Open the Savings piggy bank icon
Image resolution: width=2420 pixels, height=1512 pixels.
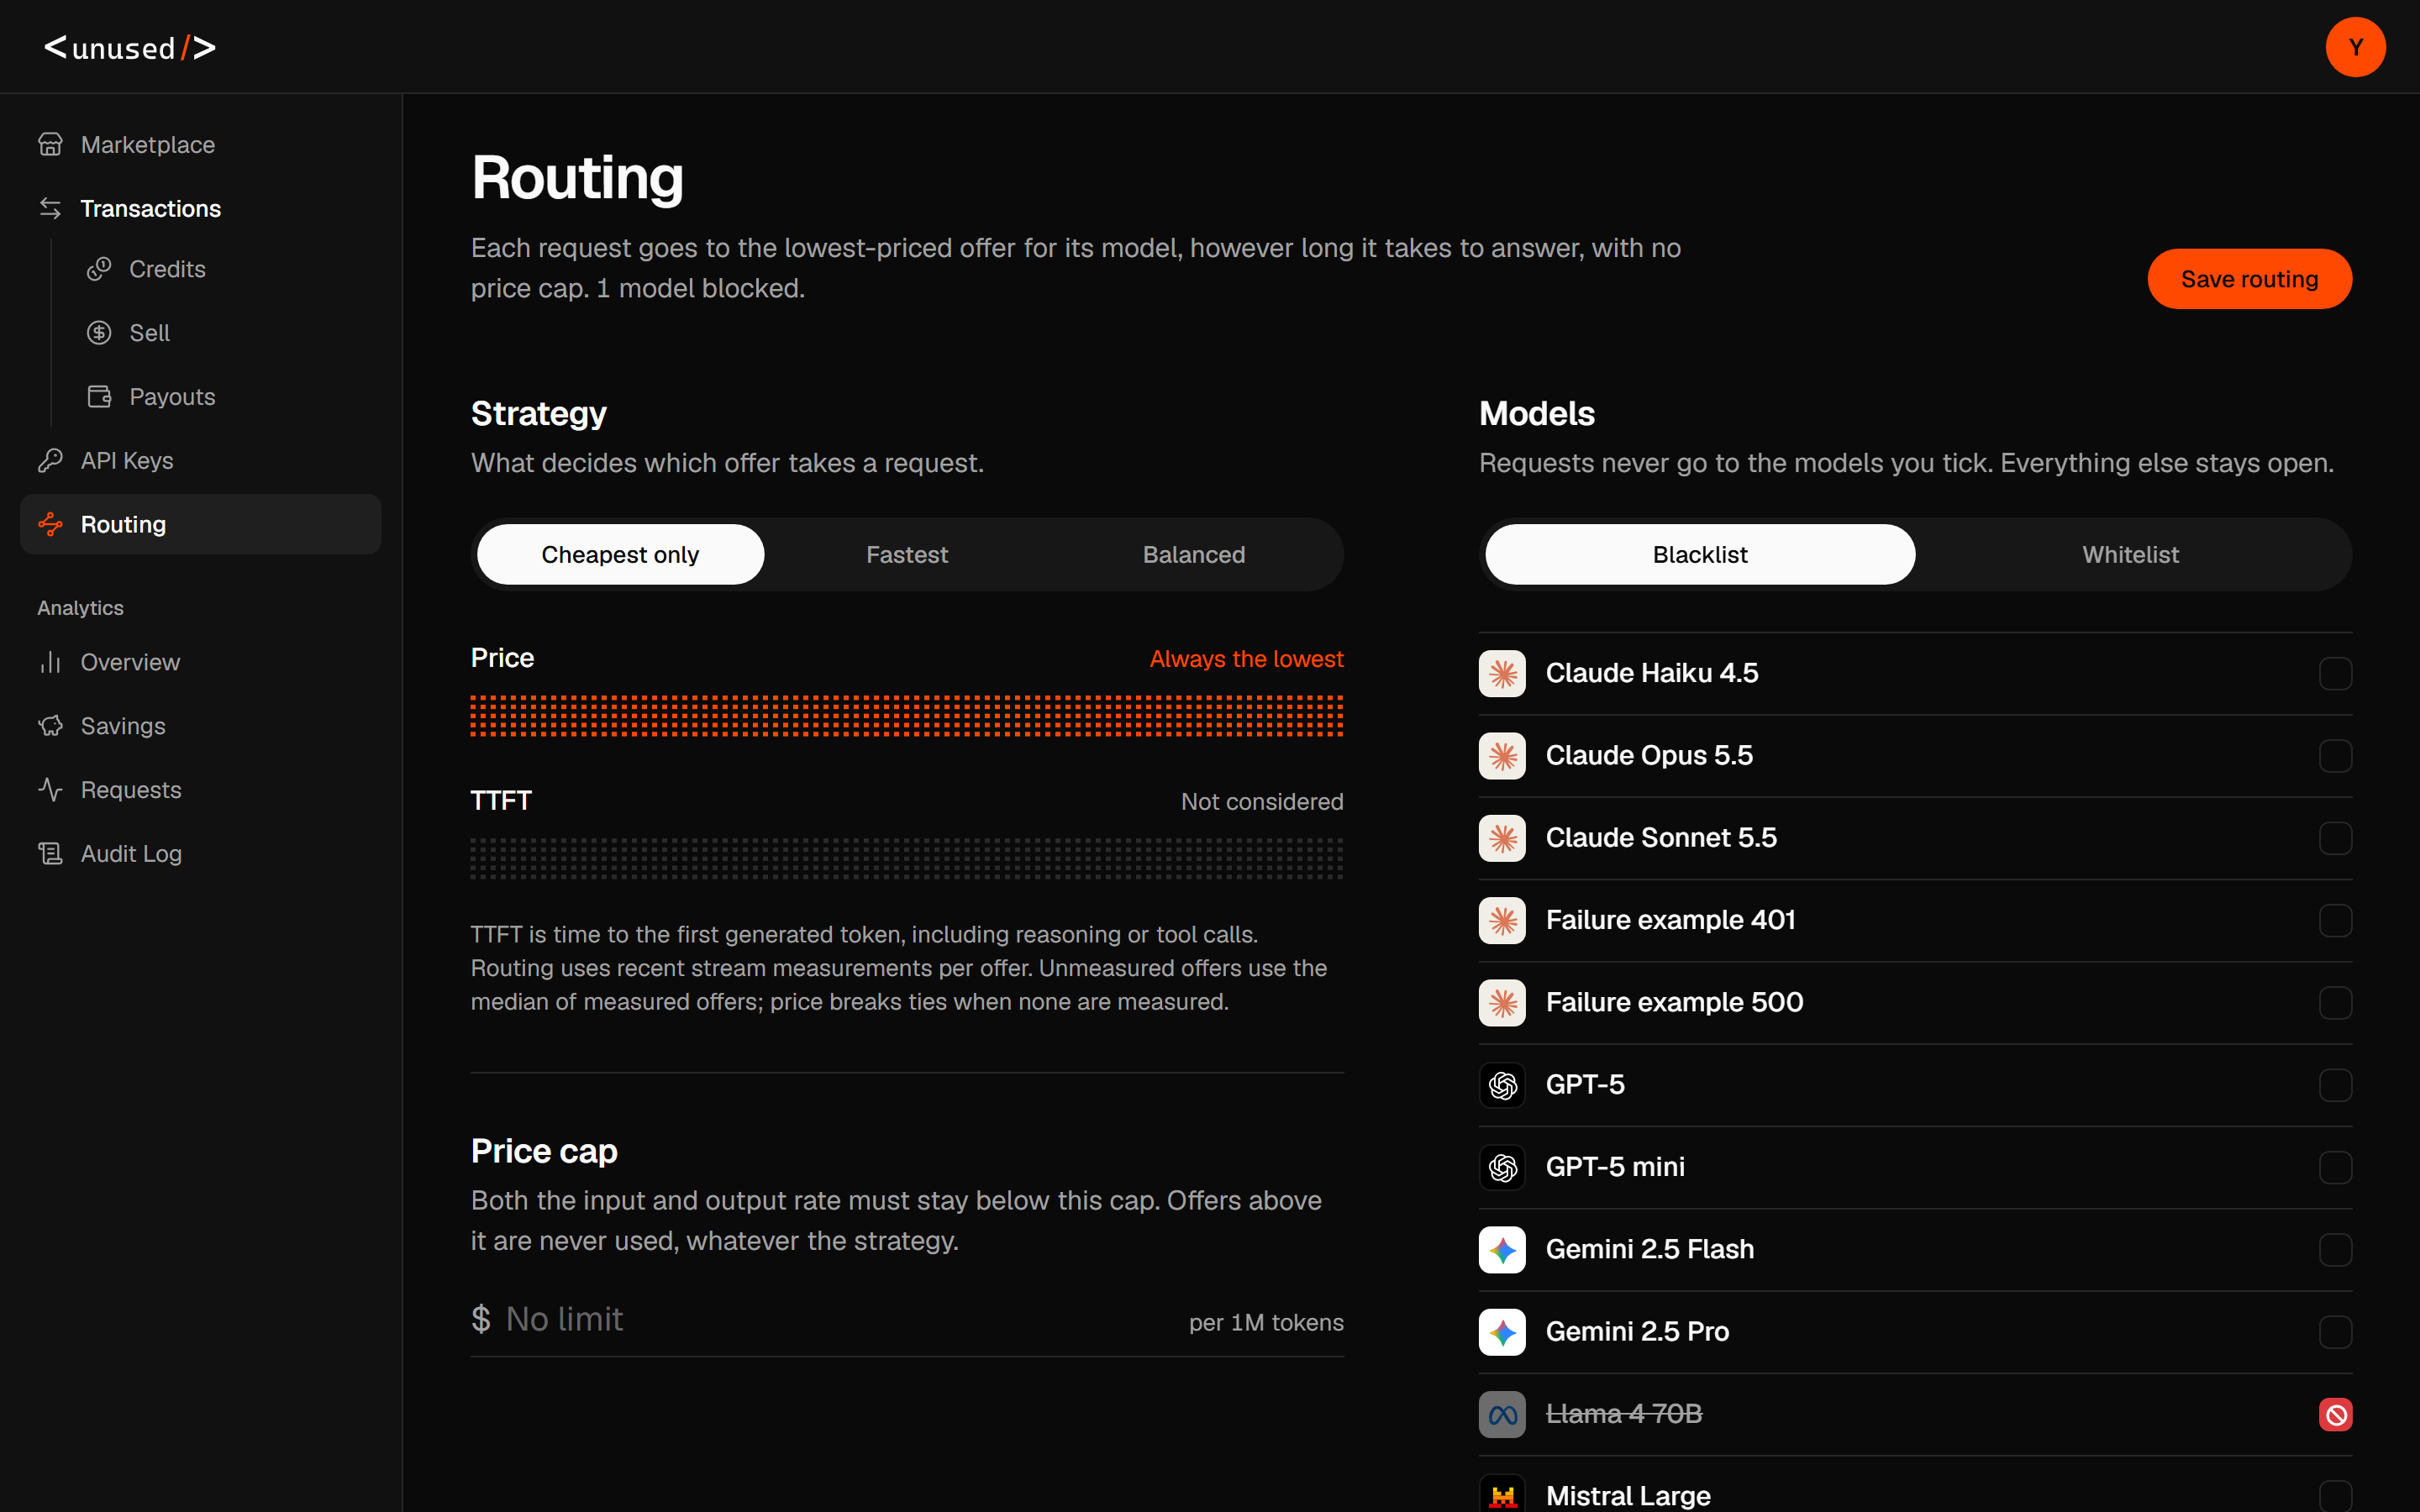click(50, 726)
